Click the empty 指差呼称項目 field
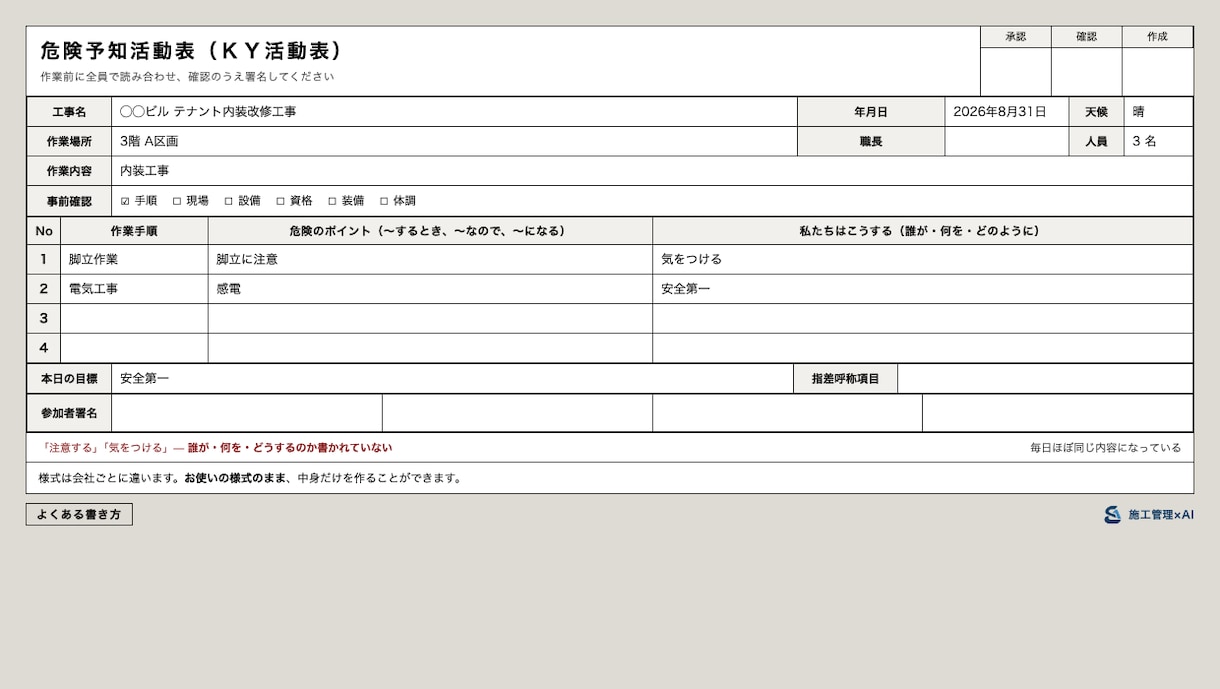The width and height of the screenshot is (1220, 689). (1045, 379)
